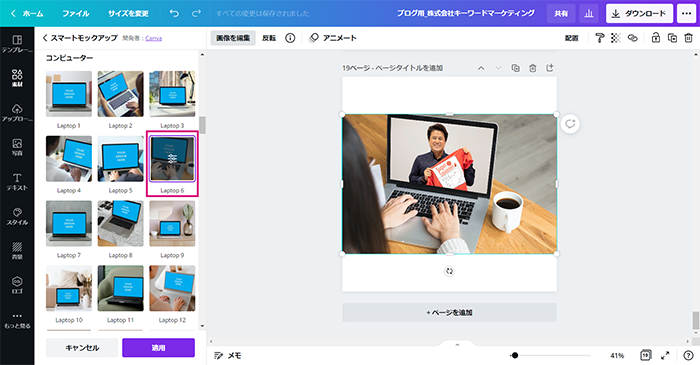The height and width of the screenshot is (365, 700).
Task: Add a new page icon beside page title
Action: (550, 68)
